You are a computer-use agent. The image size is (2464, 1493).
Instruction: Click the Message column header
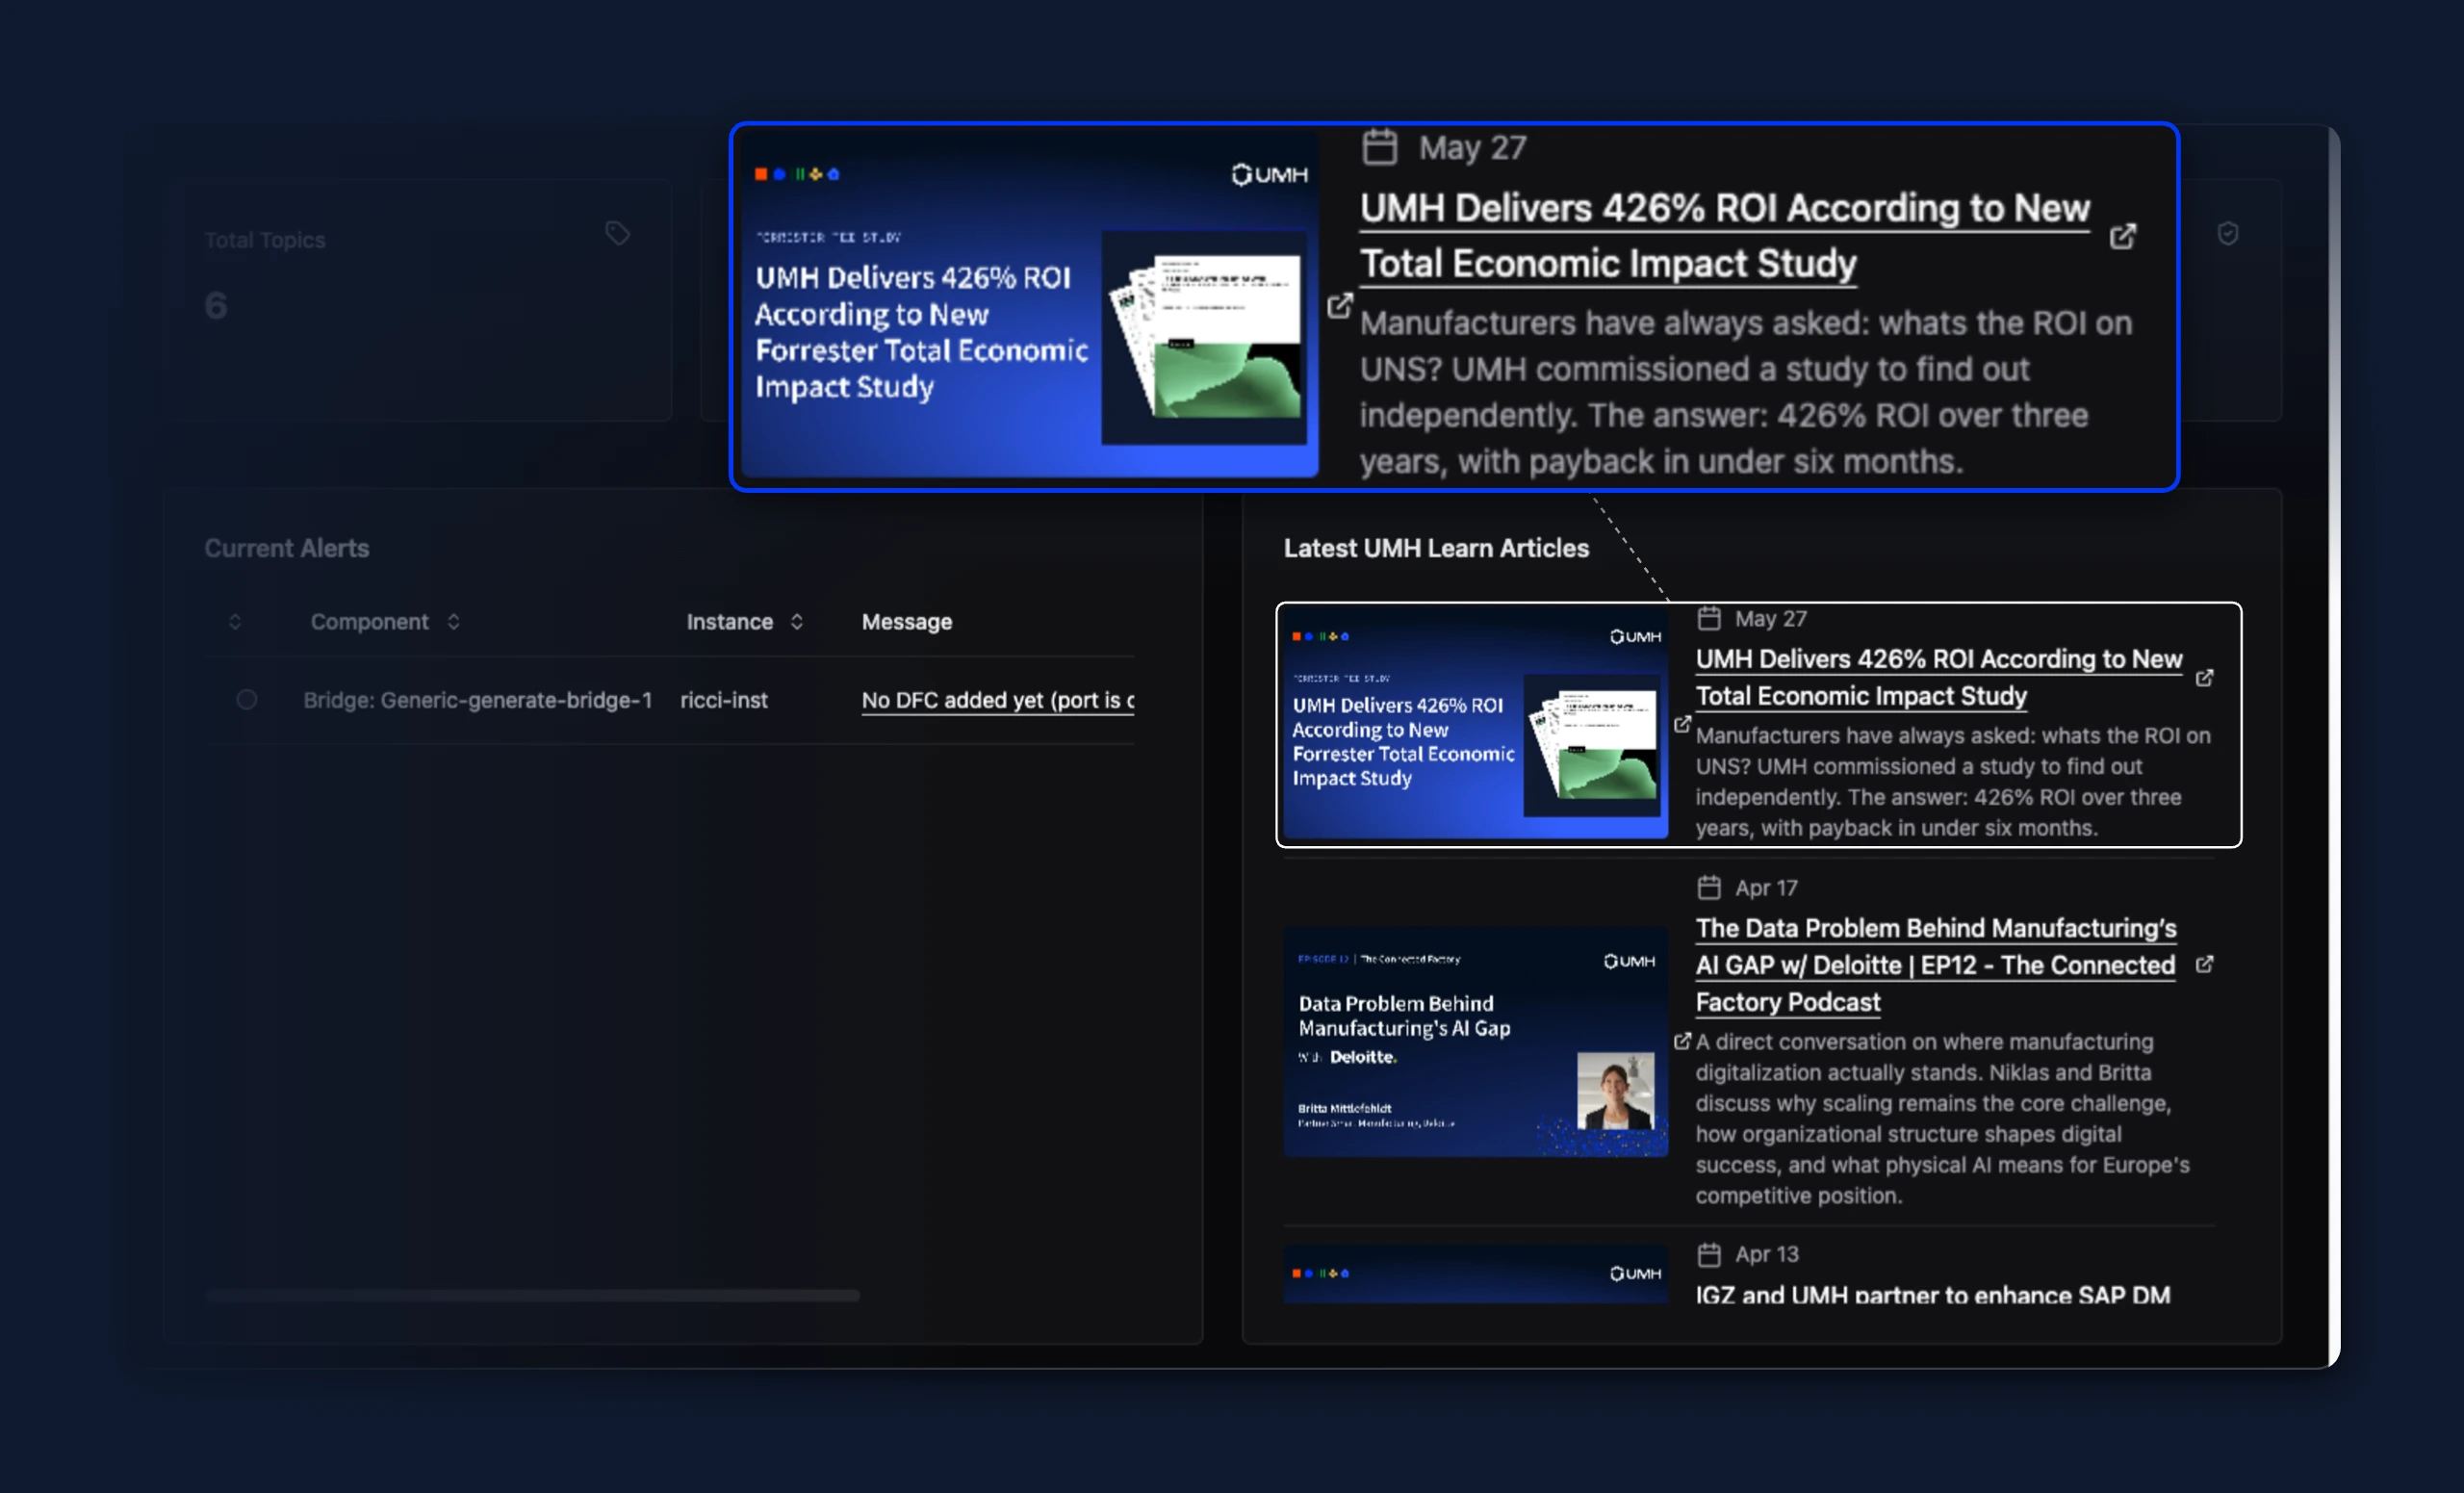(x=906, y=621)
